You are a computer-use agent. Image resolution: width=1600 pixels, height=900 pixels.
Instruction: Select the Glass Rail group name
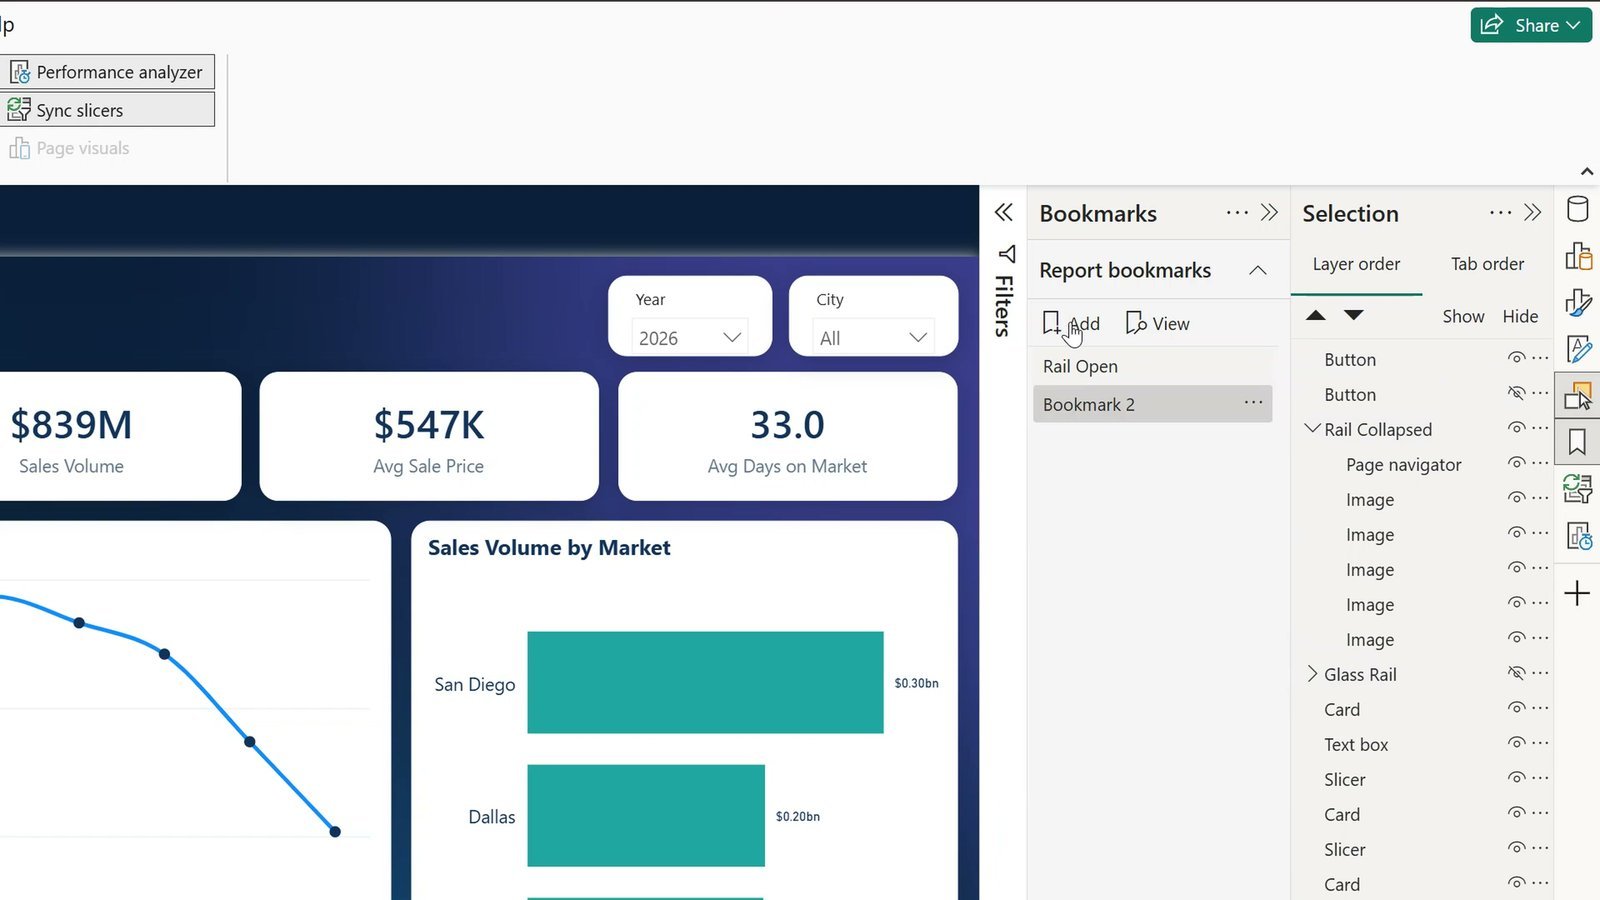(x=1360, y=674)
